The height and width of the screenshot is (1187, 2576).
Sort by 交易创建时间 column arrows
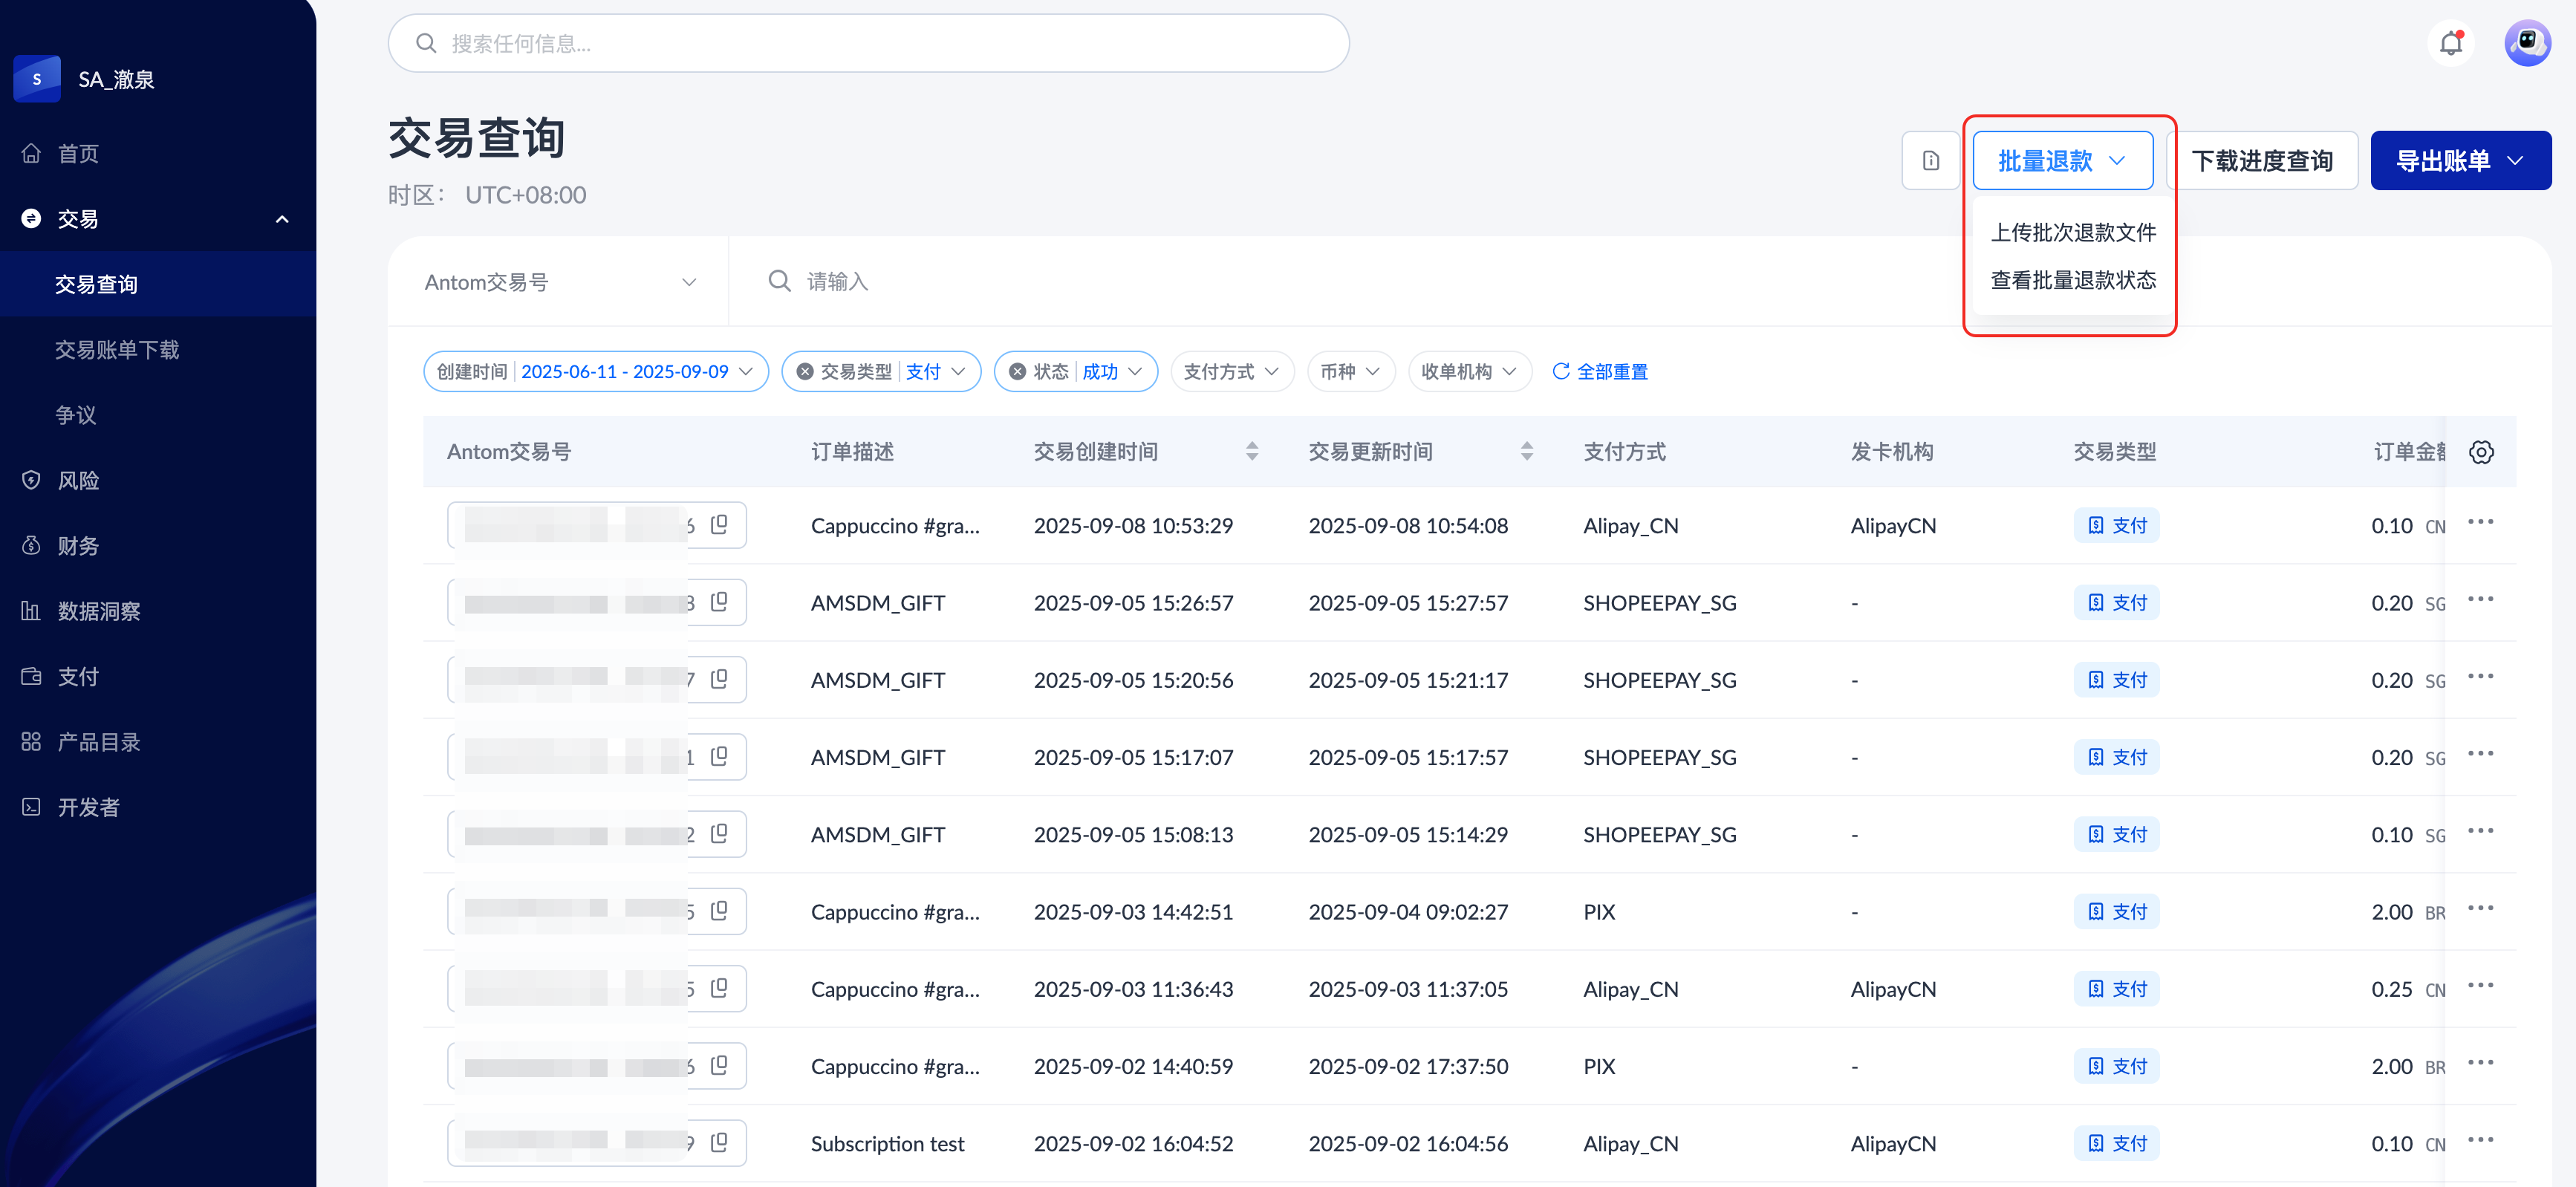[1252, 452]
